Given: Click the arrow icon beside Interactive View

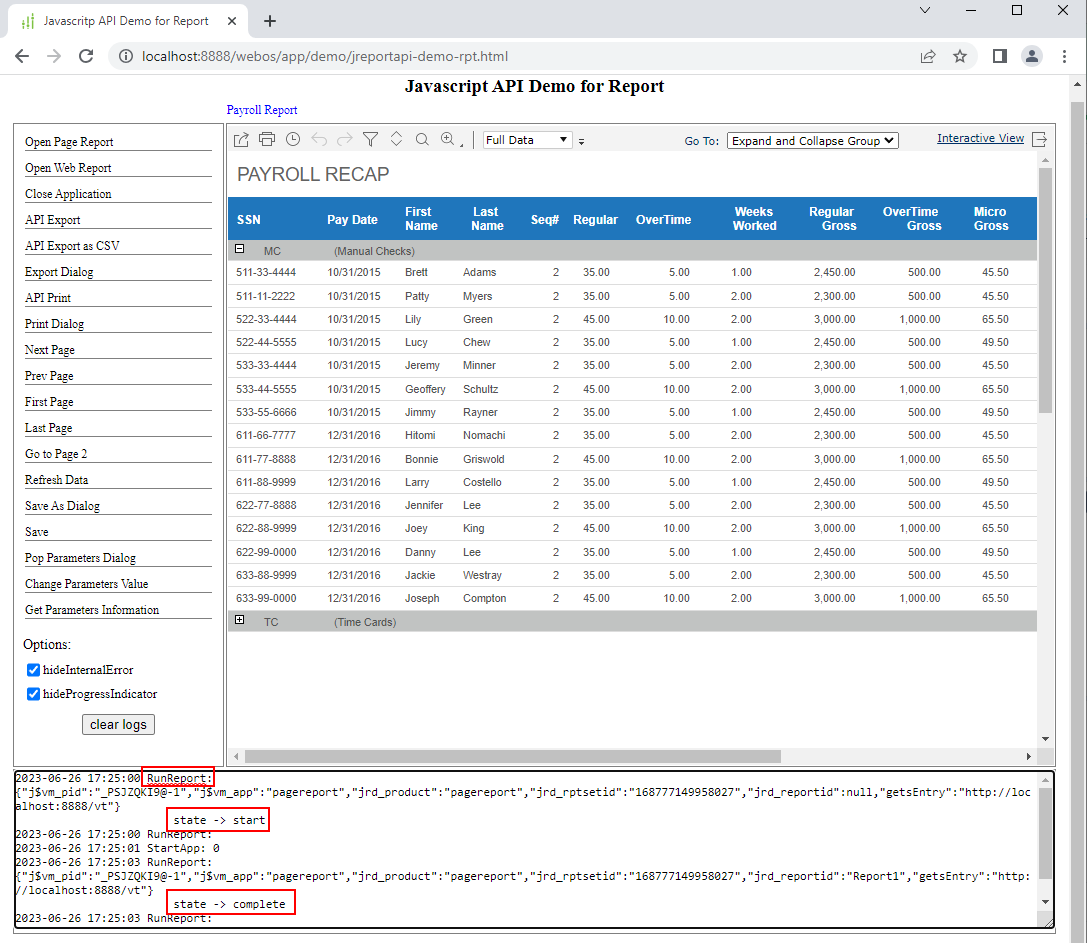Looking at the screenshot, I should coord(1040,138).
